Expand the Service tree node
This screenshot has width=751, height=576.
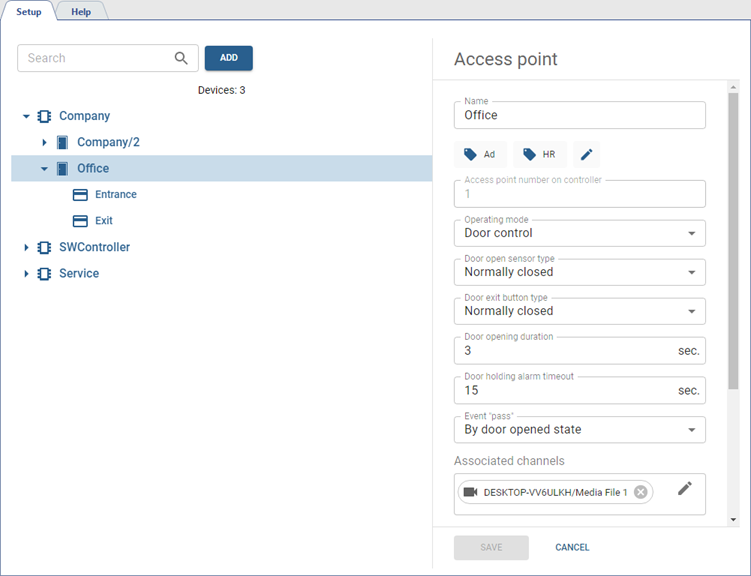27,274
